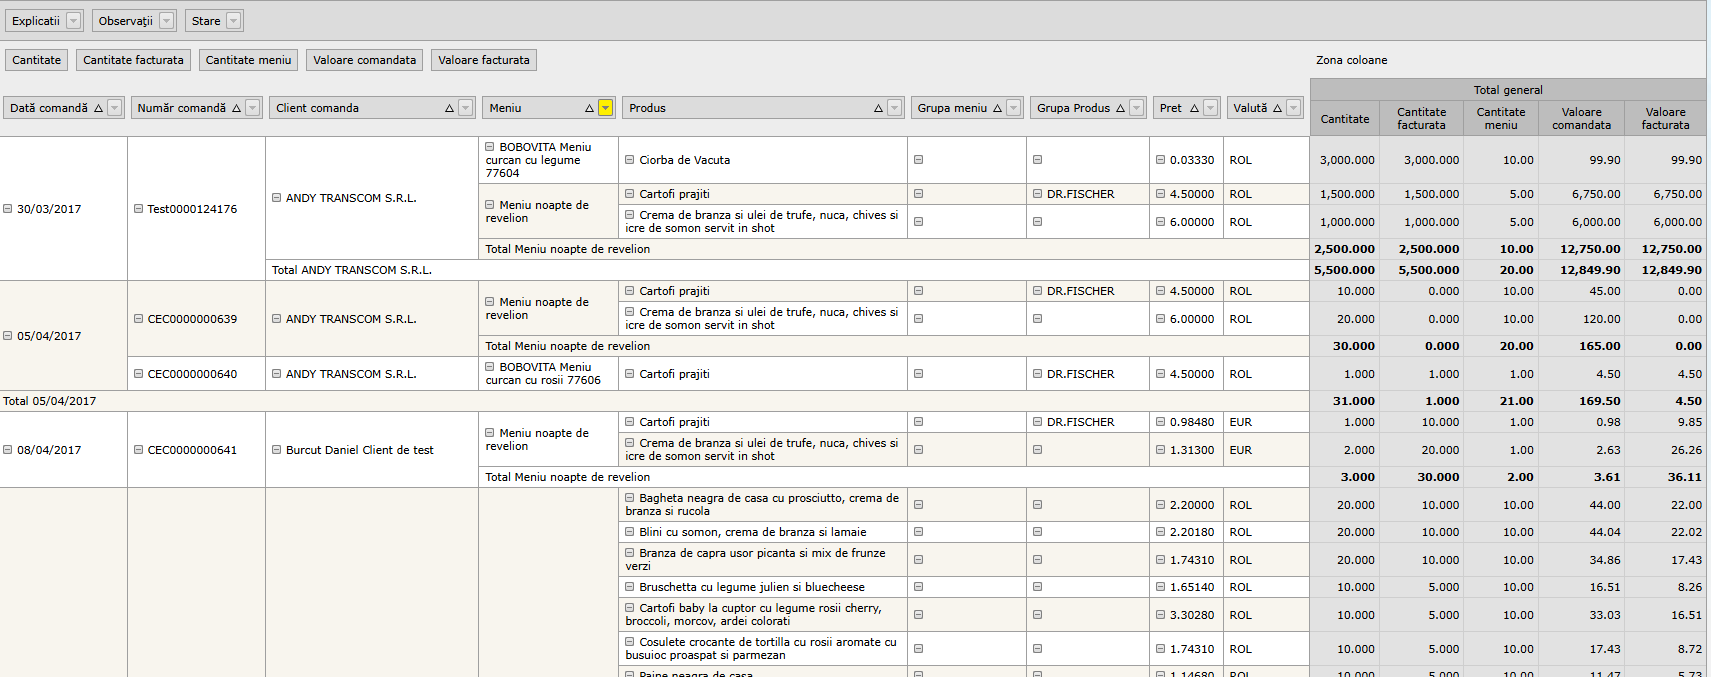Click the sort triangle on Dată comandă
Screen dimensions: 1711x677
pyautogui.click(x=98, y=108)
